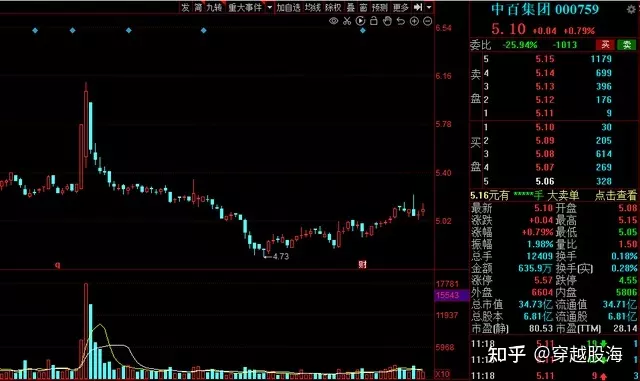Click the arrow-to-bar icon beside 更多
This screenshot has width=640, height=381.
(x=418, y=7)
